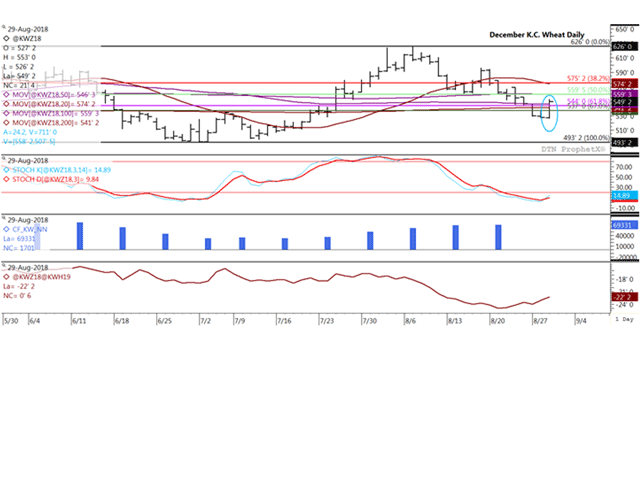Click the purple 559' 3 price flag
The height and width of the screenshot is (480, 640).
pyautogui.click(x=624, y=94)
